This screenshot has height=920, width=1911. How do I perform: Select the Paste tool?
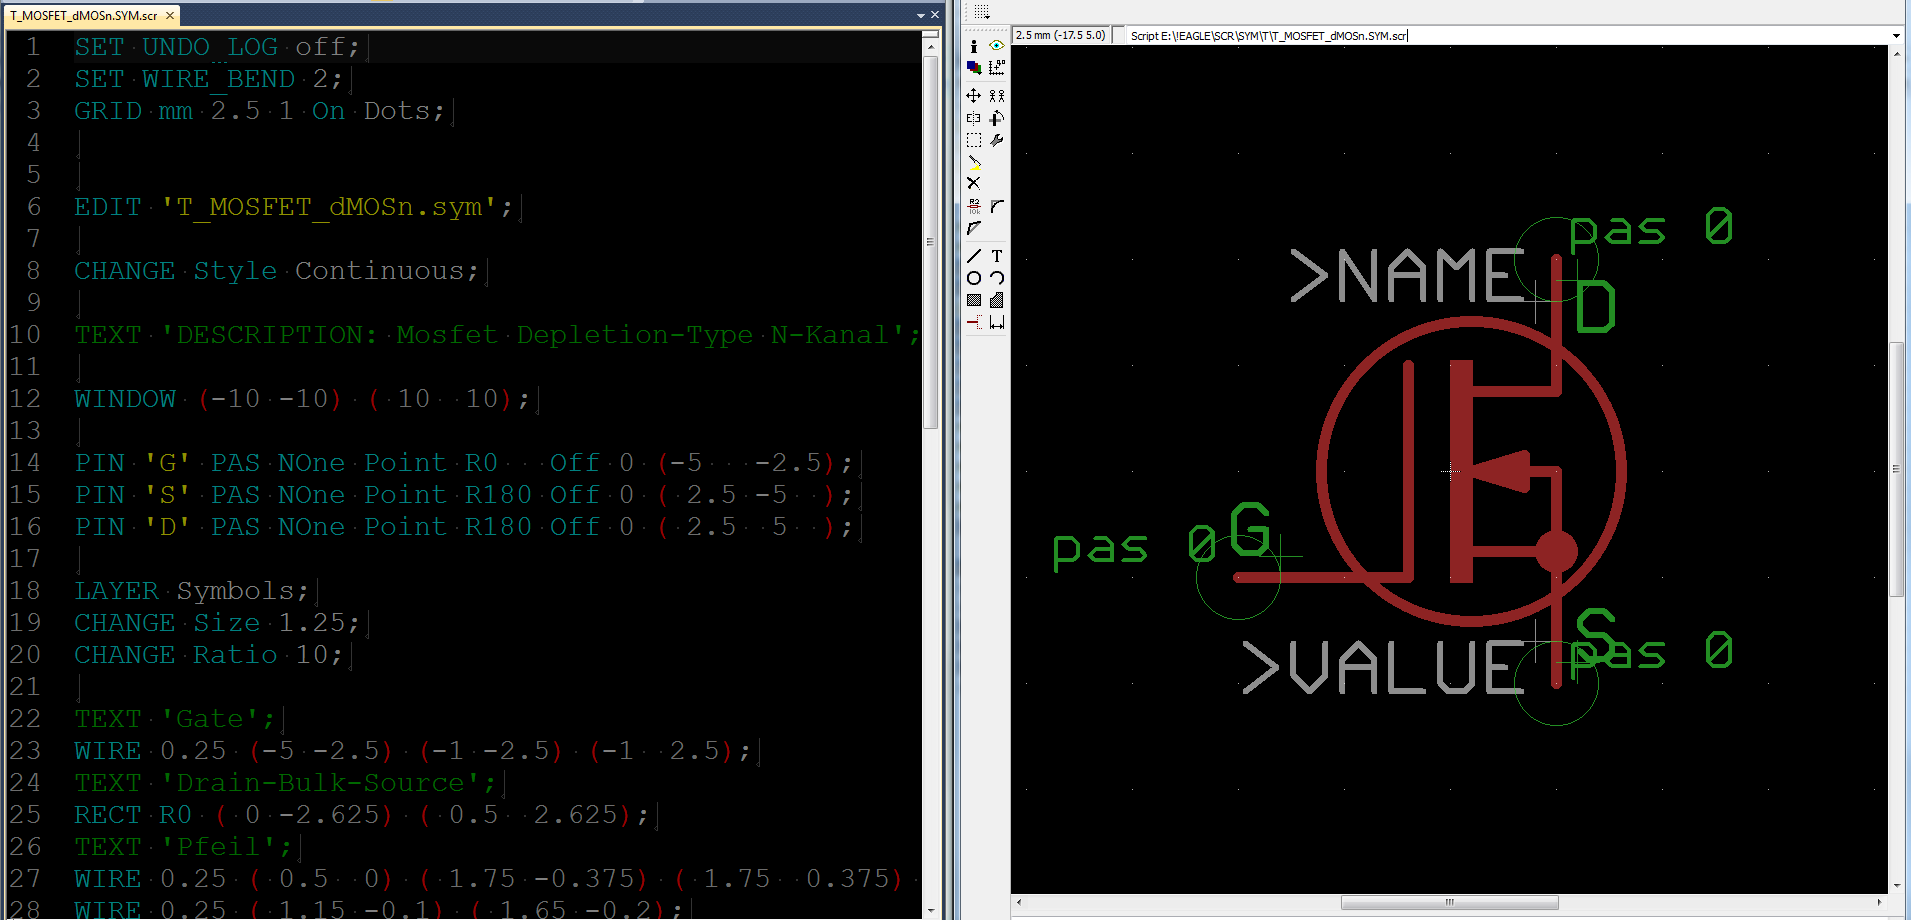pos(974,162)
